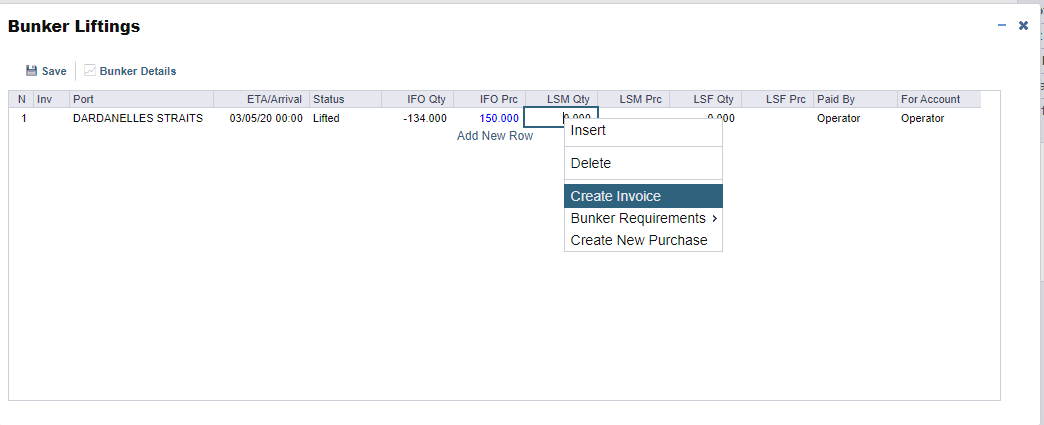Select Create Invoice menu option
Image resolution: width=1044 pixels, height=425 pixels.
tap(615, 196)
